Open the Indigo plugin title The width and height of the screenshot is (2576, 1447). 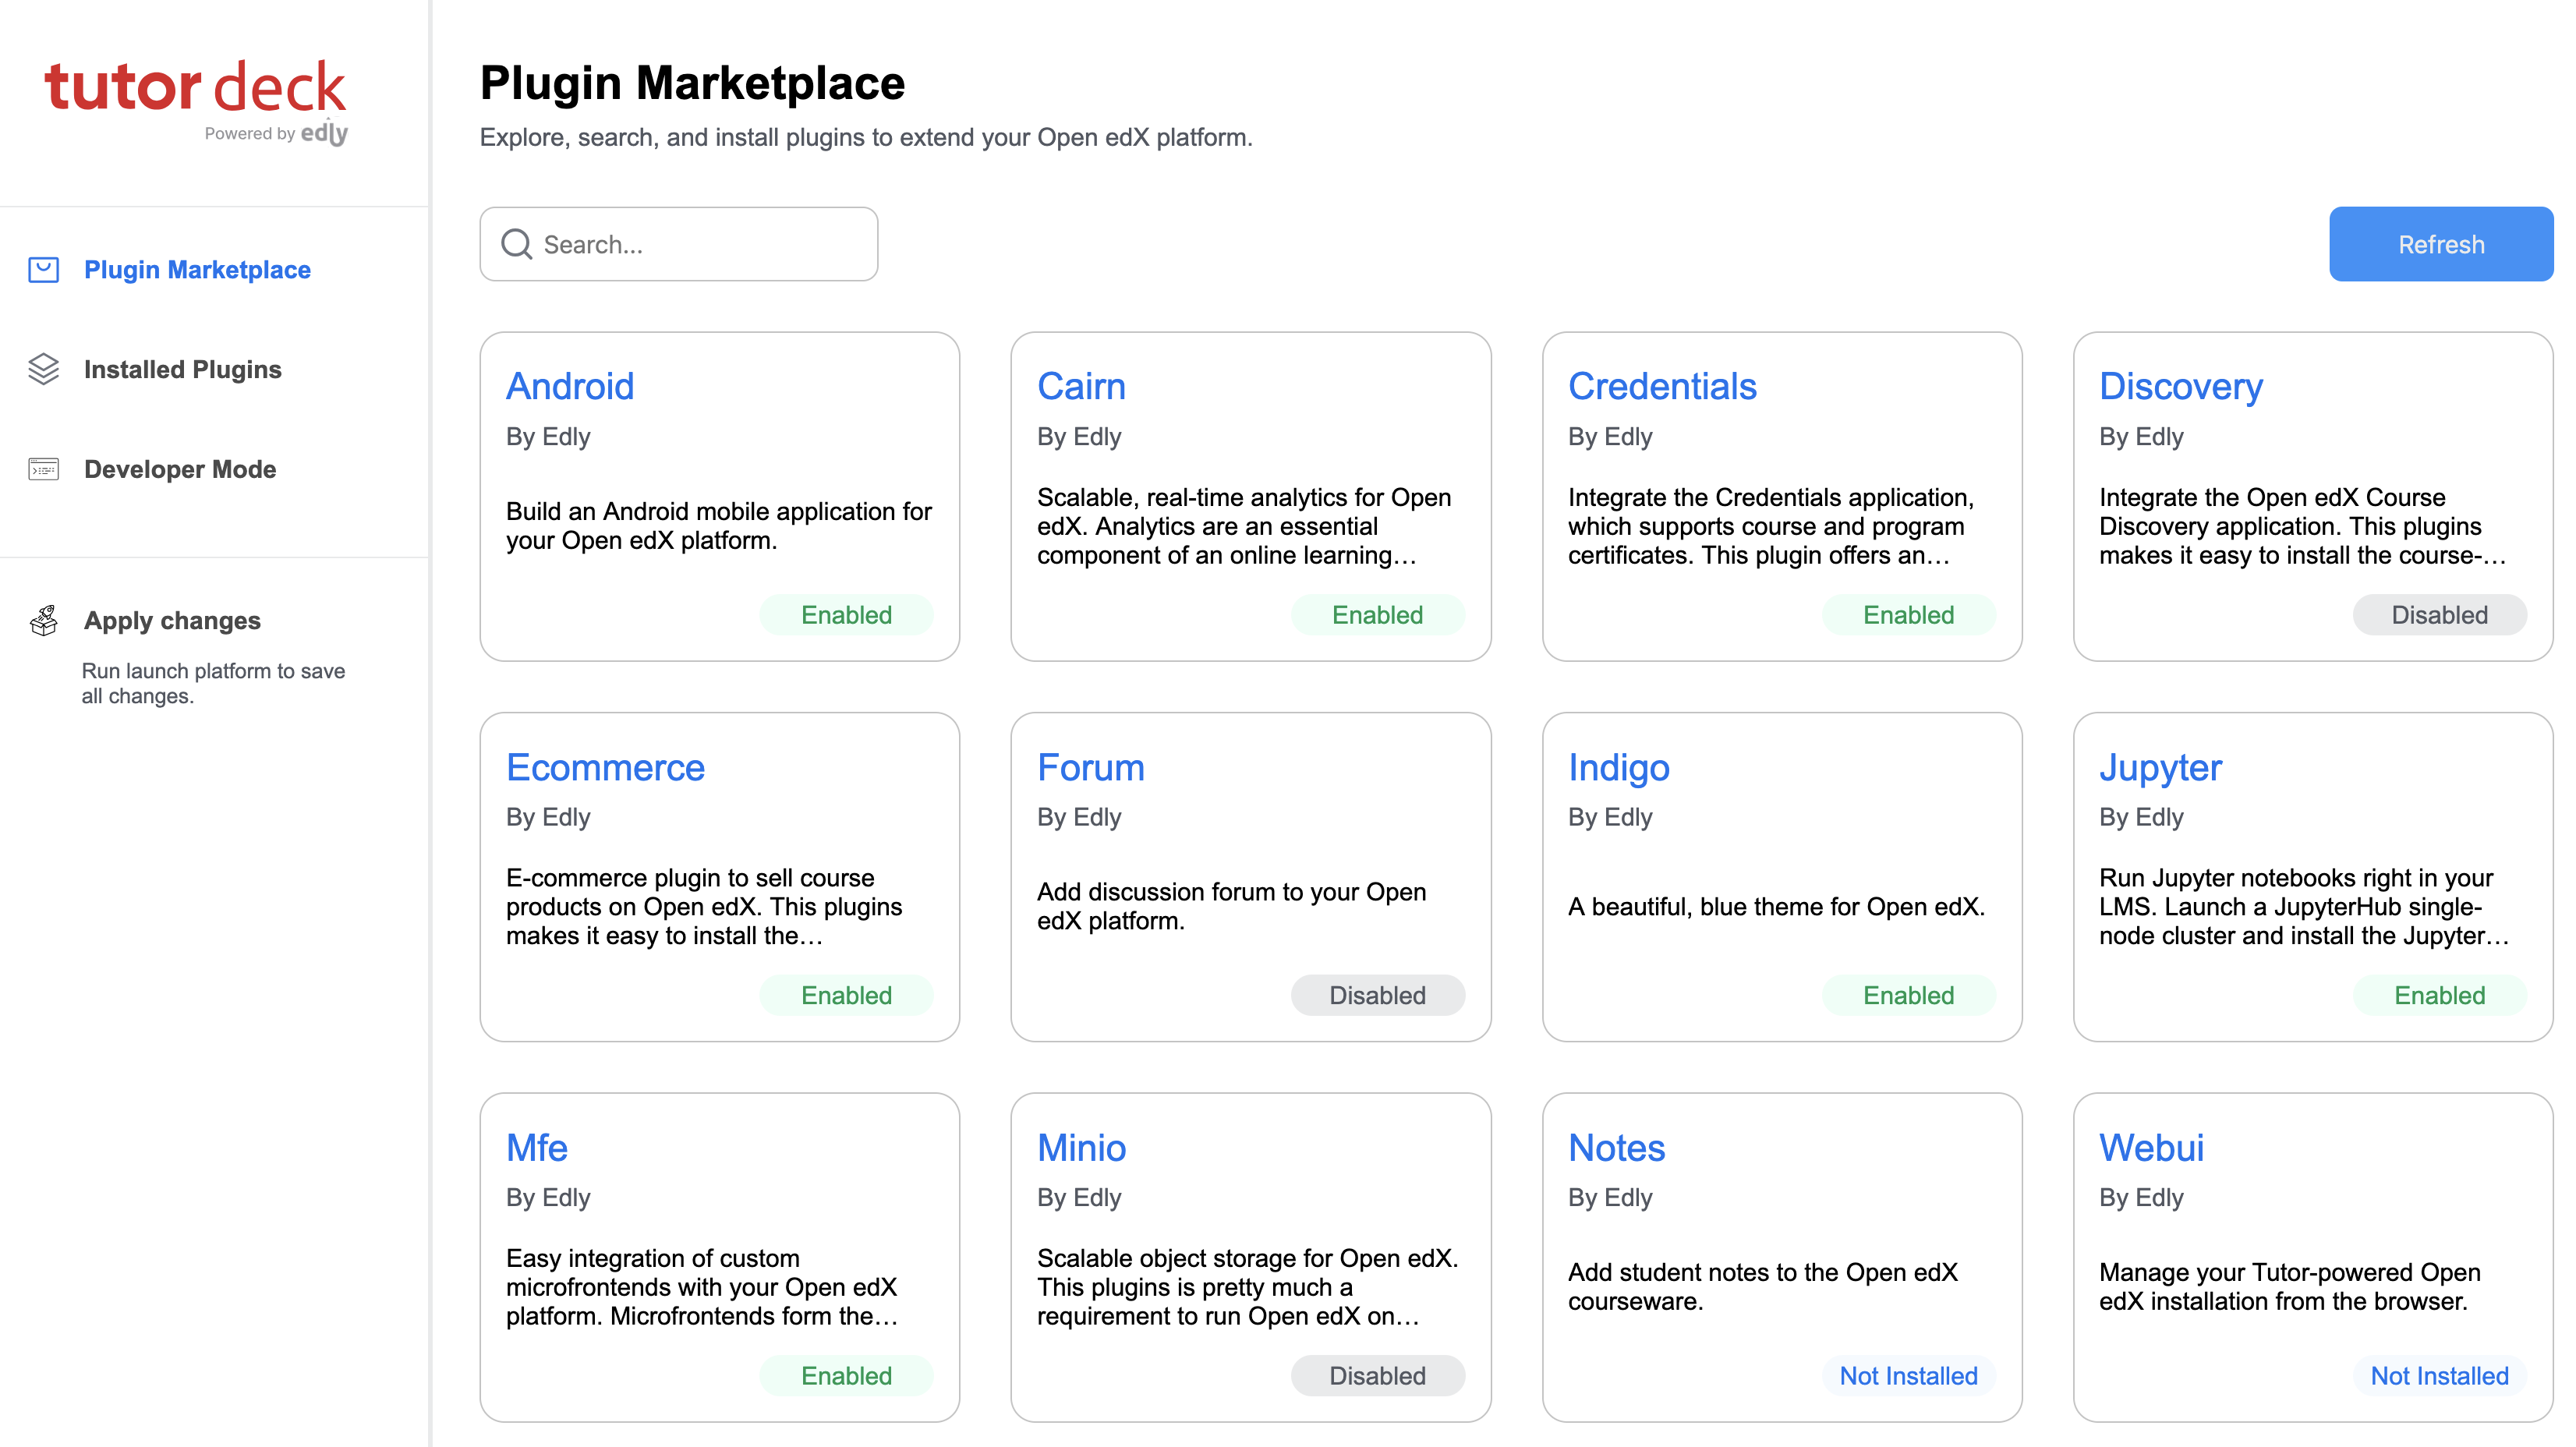pyautogui.click(x=1619, y=767)
